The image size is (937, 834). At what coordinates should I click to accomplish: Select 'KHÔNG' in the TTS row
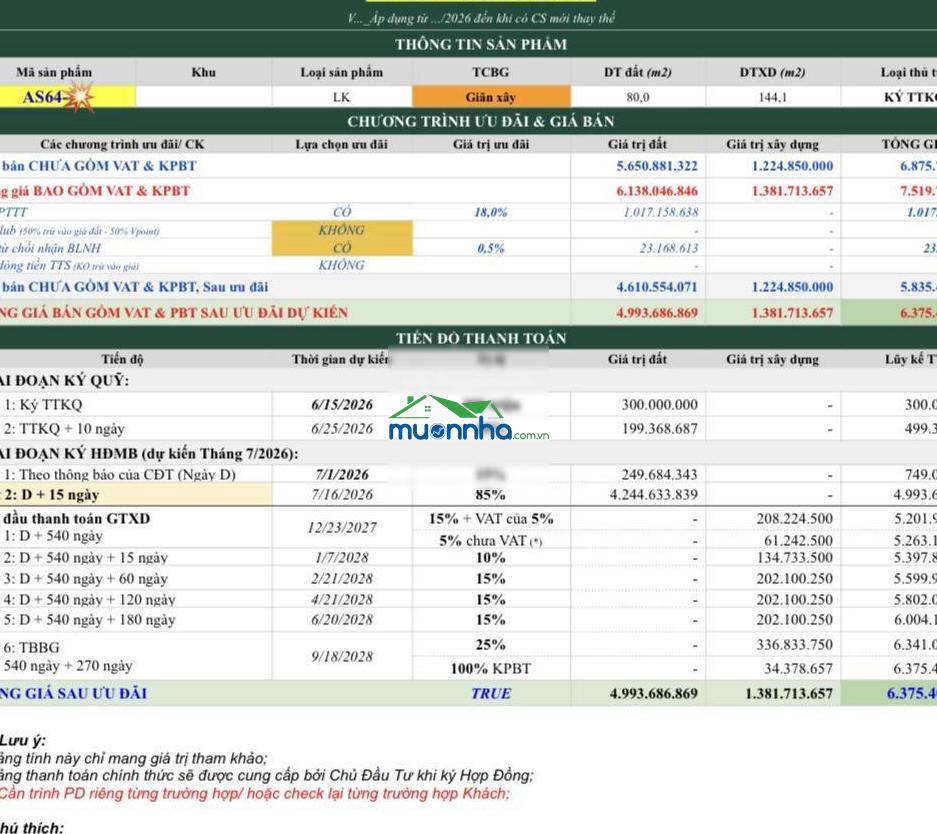(341, 265)
